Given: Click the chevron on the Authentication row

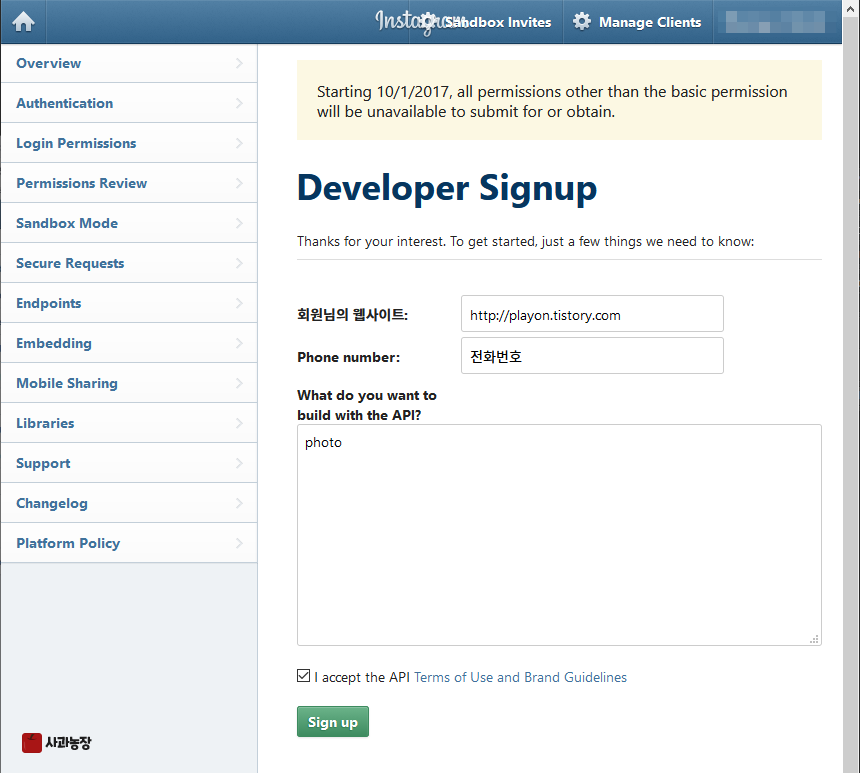Looking at the screenshot, I should point(239,103).
